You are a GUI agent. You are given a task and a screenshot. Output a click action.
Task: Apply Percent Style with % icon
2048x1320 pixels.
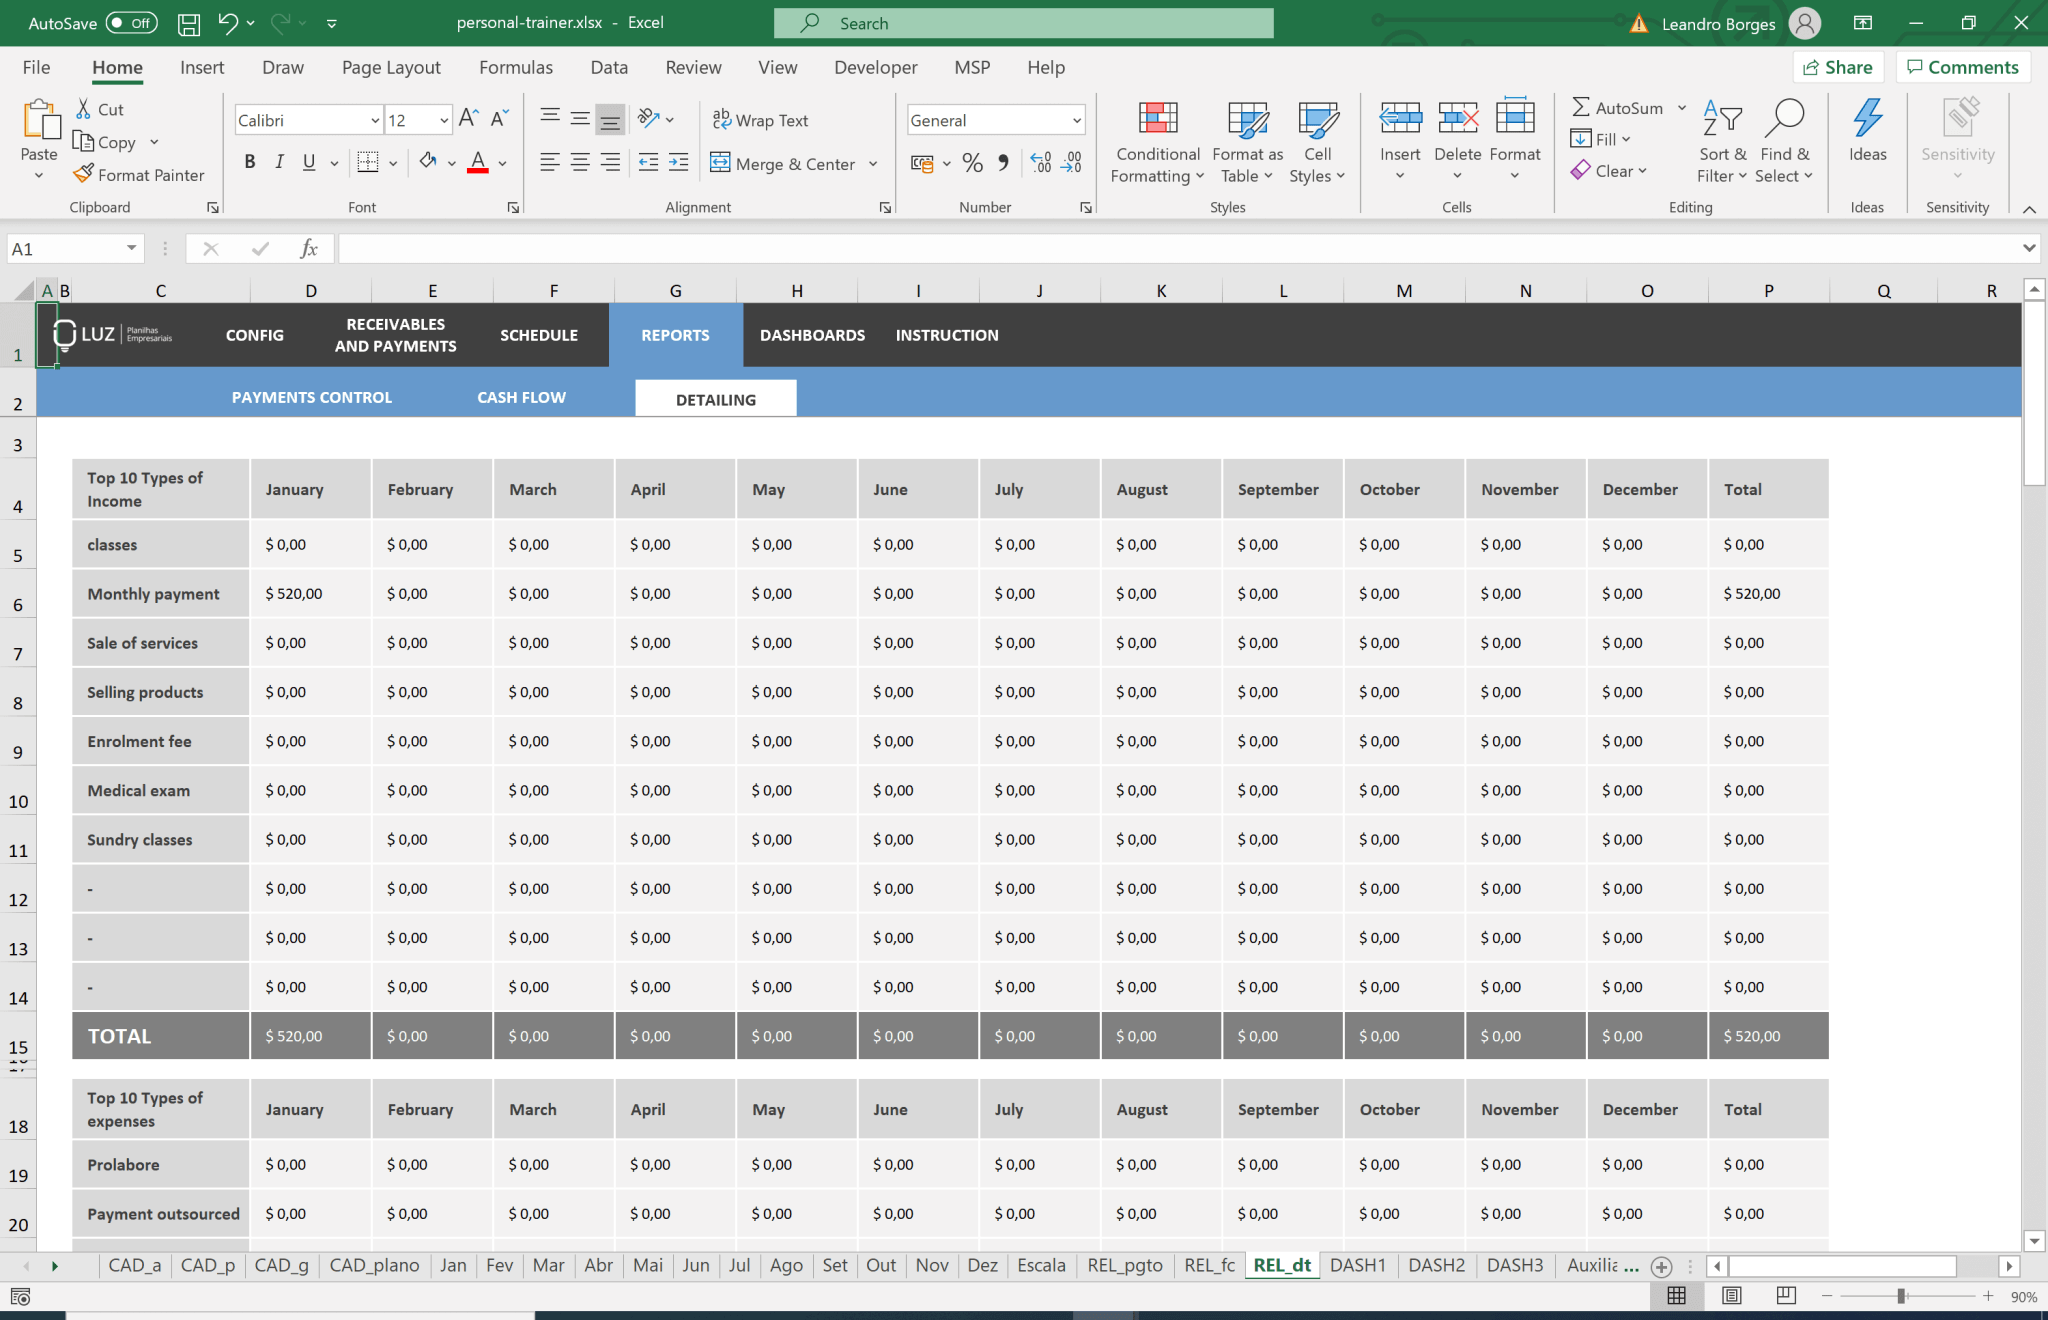[972, 163]
